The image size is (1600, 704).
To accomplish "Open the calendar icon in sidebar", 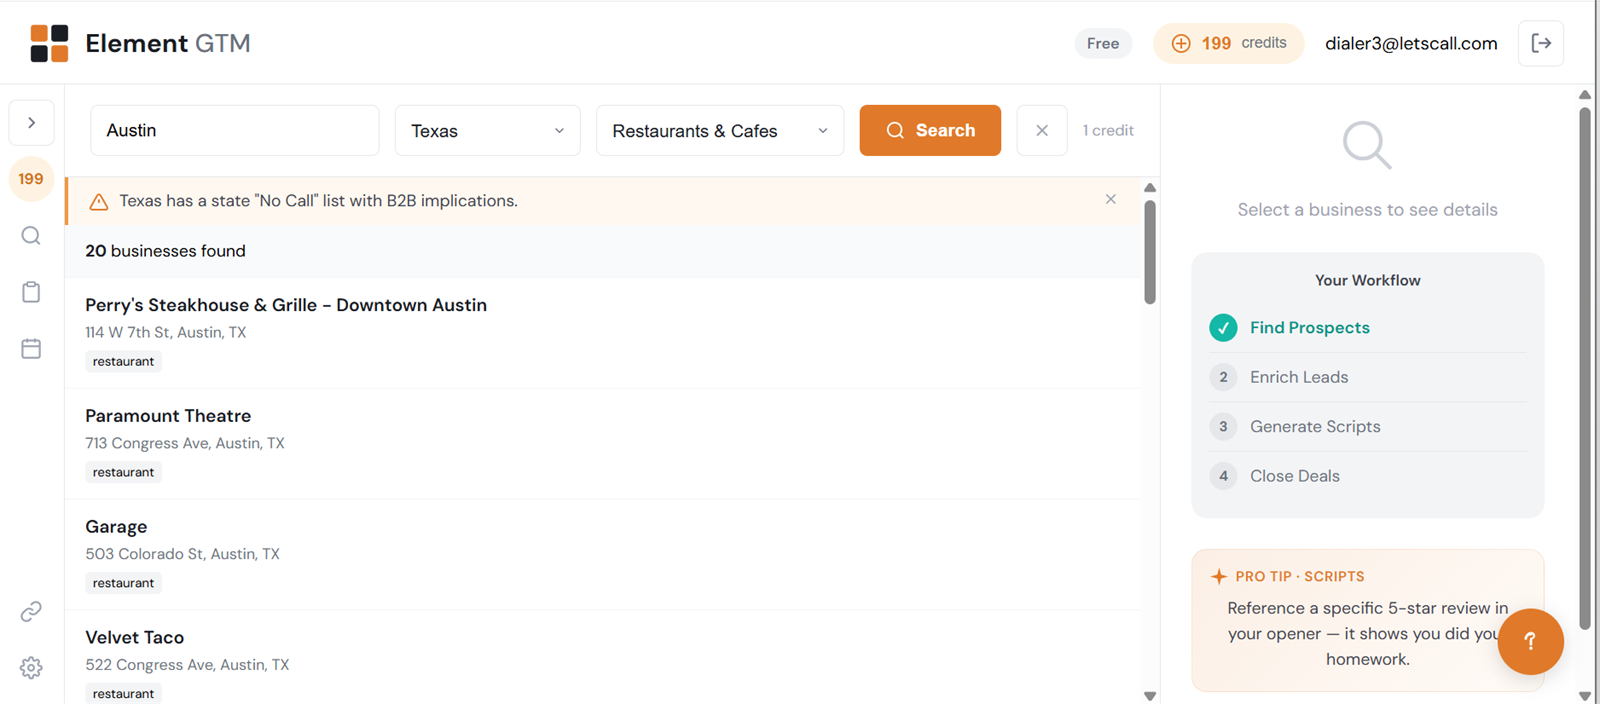I will click(31, 349).
